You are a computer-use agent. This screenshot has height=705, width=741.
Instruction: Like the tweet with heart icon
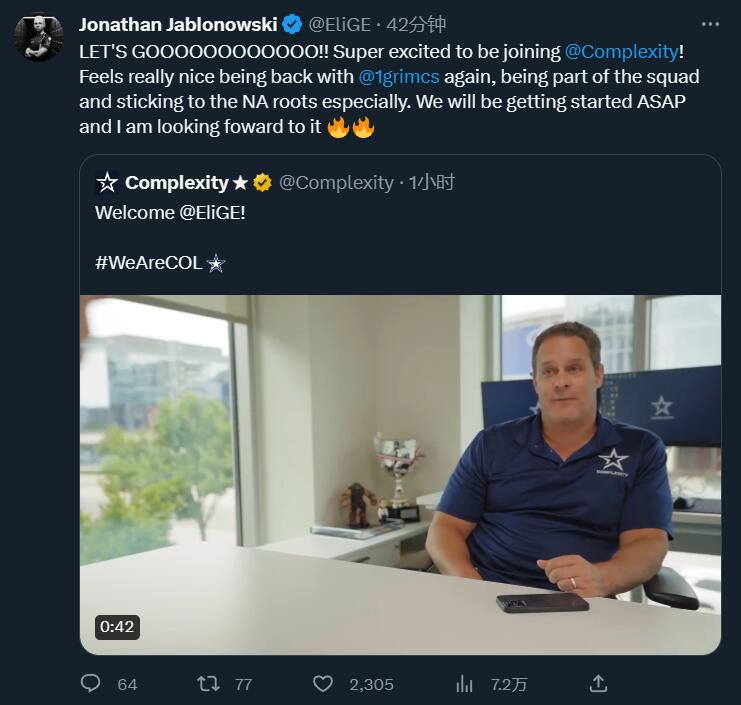point(323,684)
